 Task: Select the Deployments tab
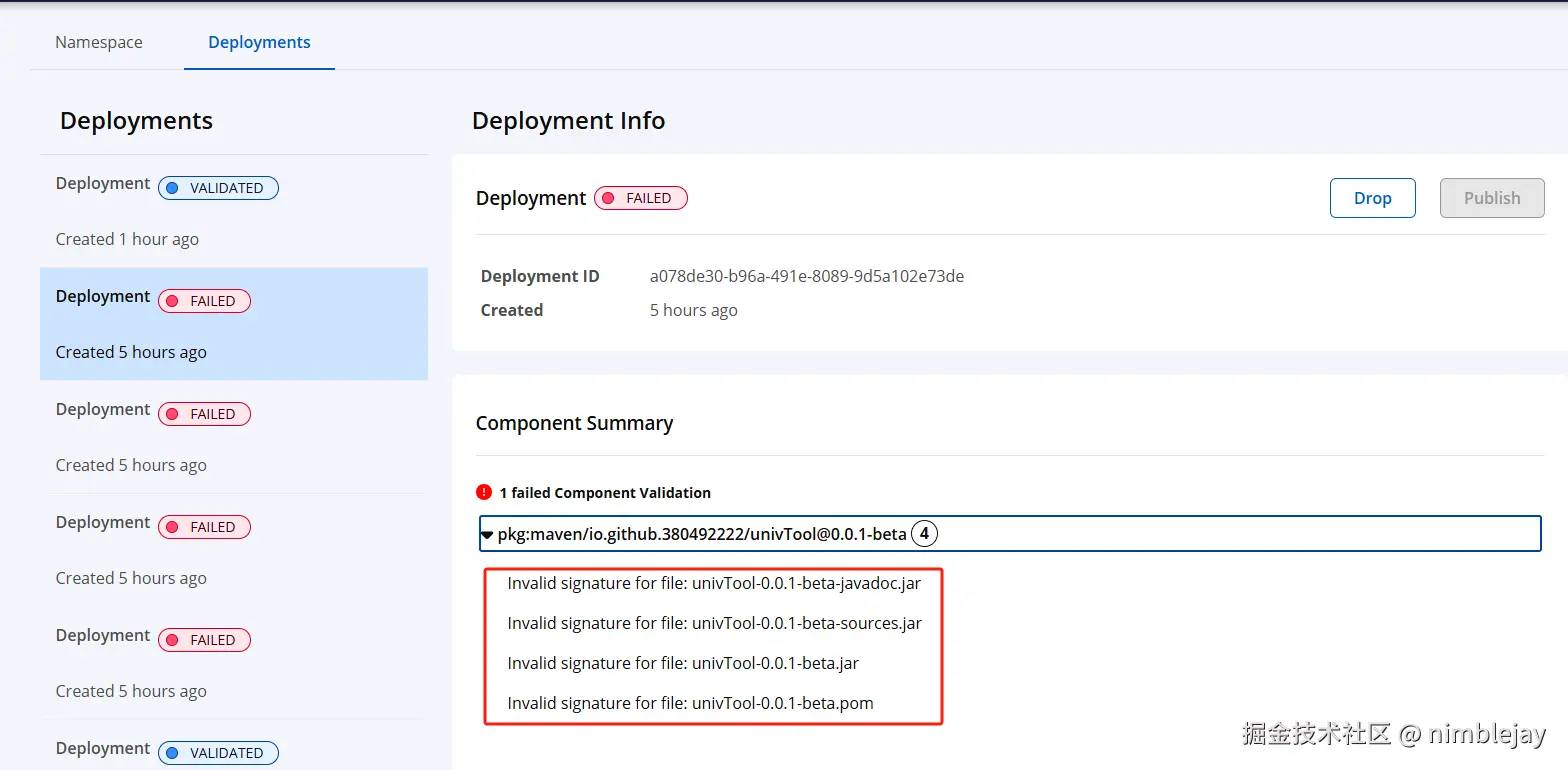click(x=259, y=42)
